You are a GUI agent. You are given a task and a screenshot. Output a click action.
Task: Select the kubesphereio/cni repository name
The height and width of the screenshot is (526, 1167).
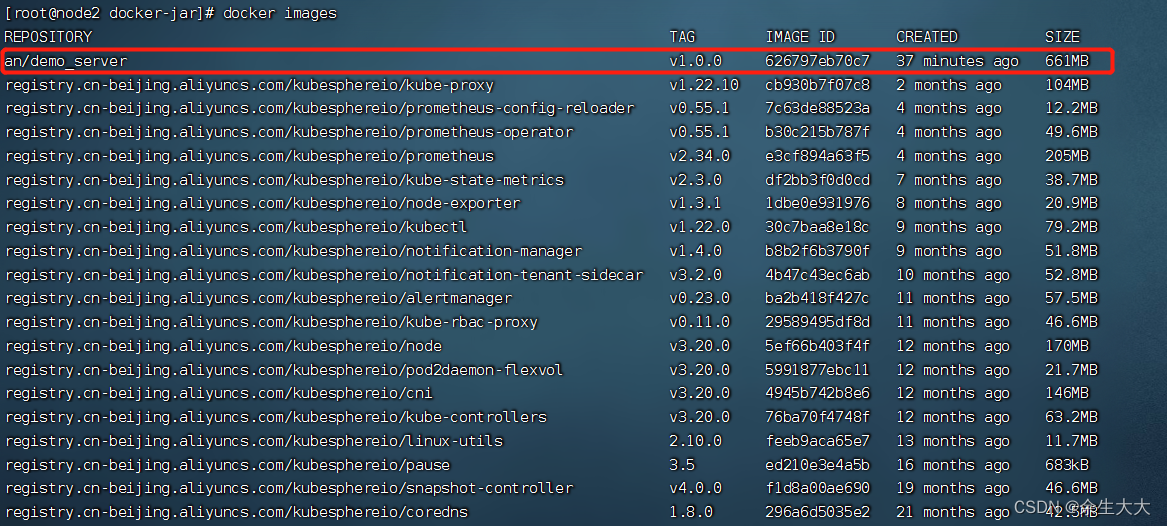click(219, 393)
